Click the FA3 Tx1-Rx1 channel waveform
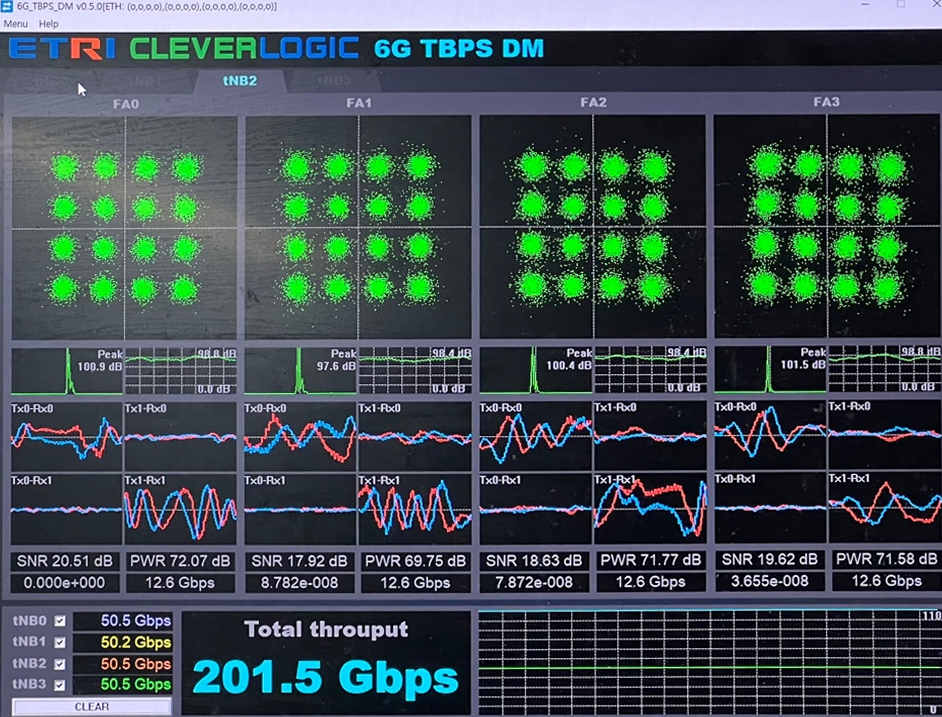Image resolution: width=942 pixels, height=717 pixels. (883, 508)
